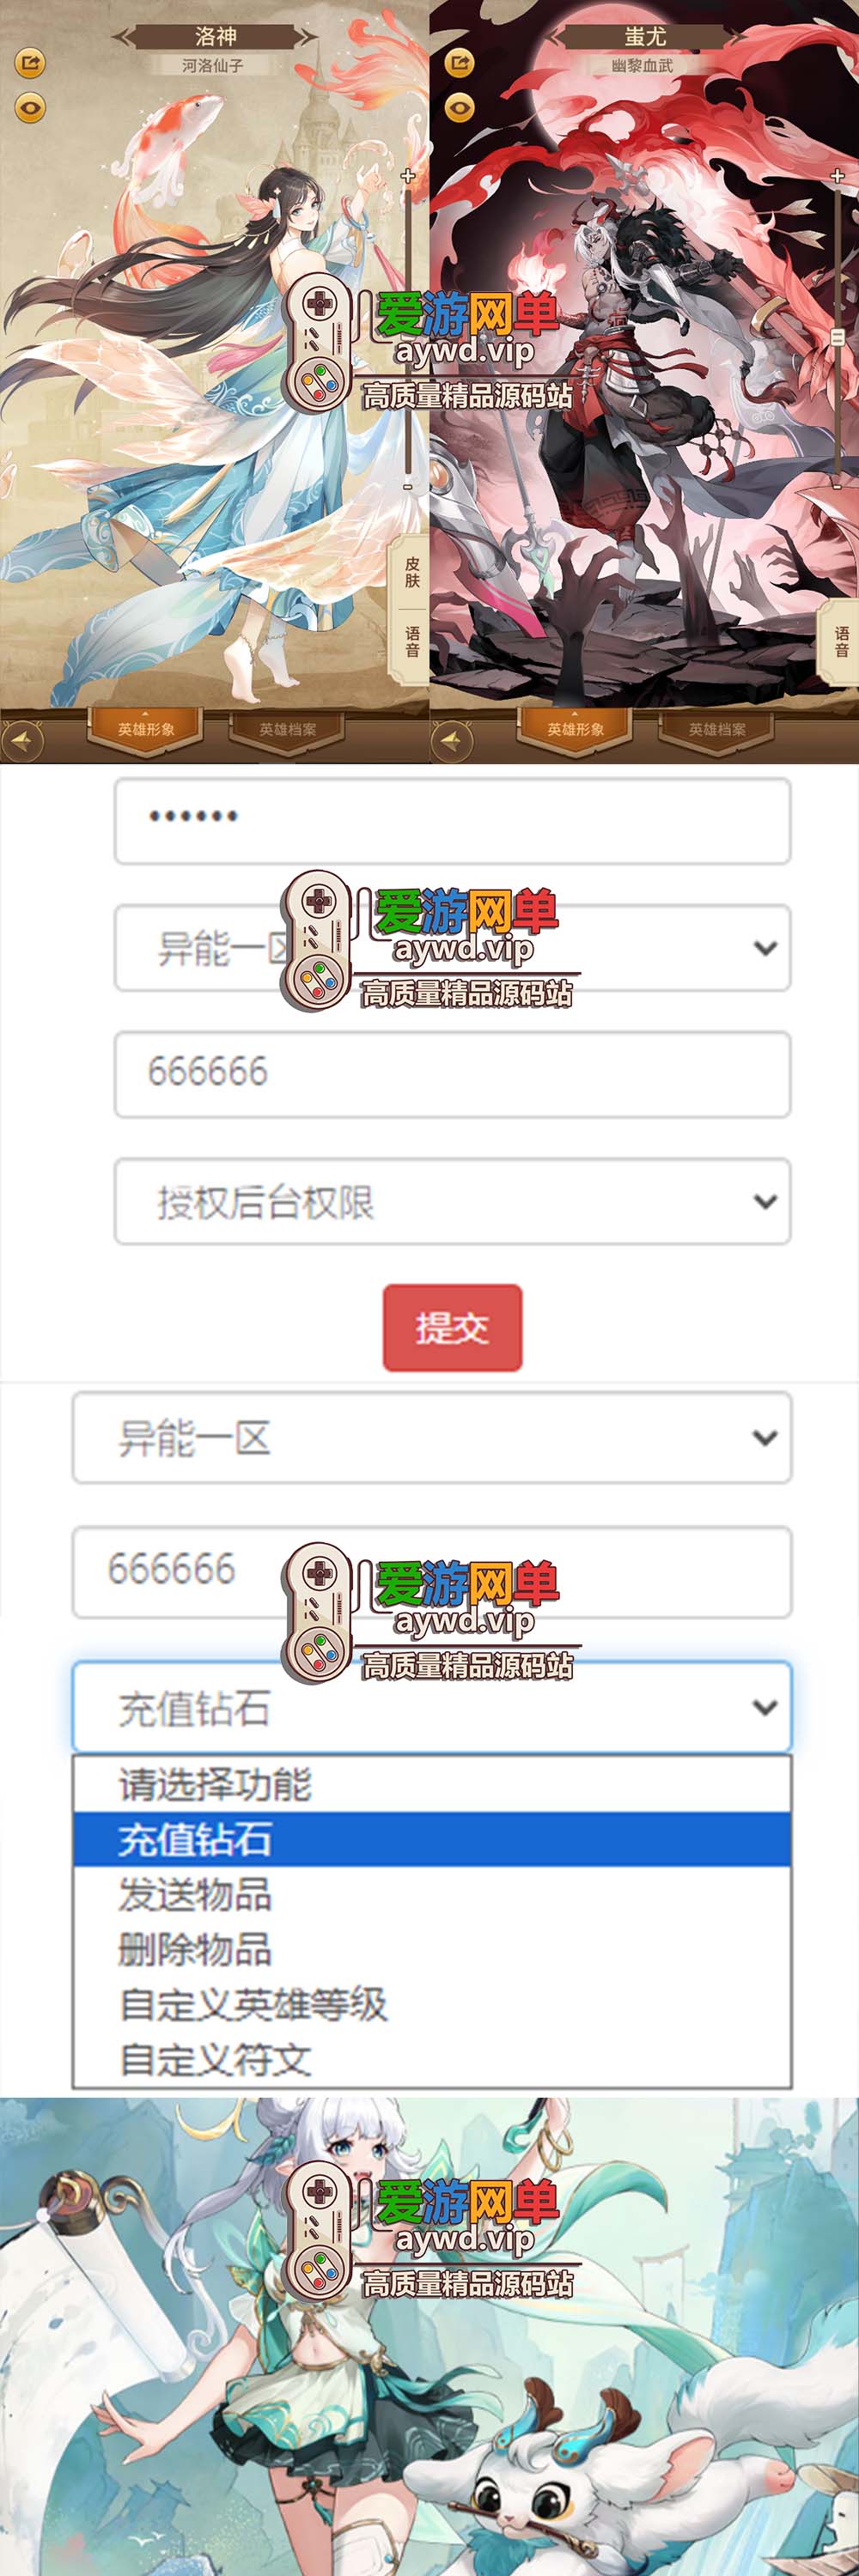Click back arrow under 洛神 panel
The image size is (859, 2576).
coord(23,741)
